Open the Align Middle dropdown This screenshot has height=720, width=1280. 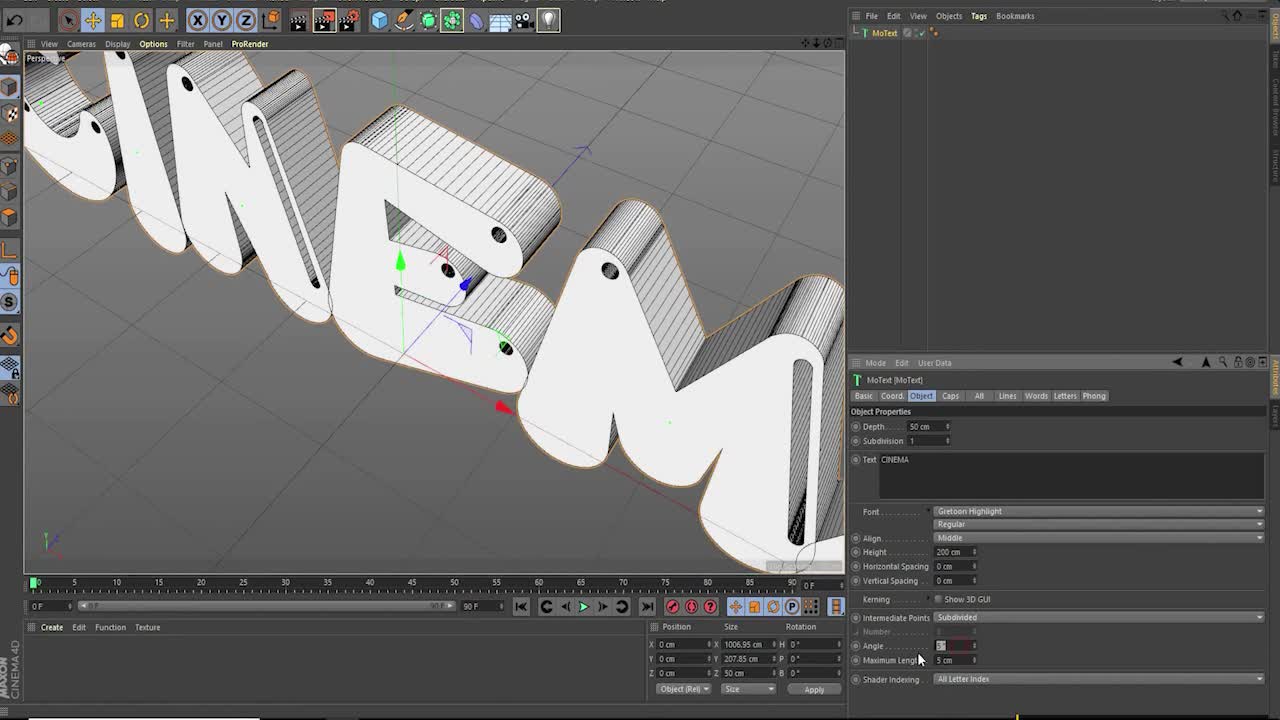[1099, 538]
